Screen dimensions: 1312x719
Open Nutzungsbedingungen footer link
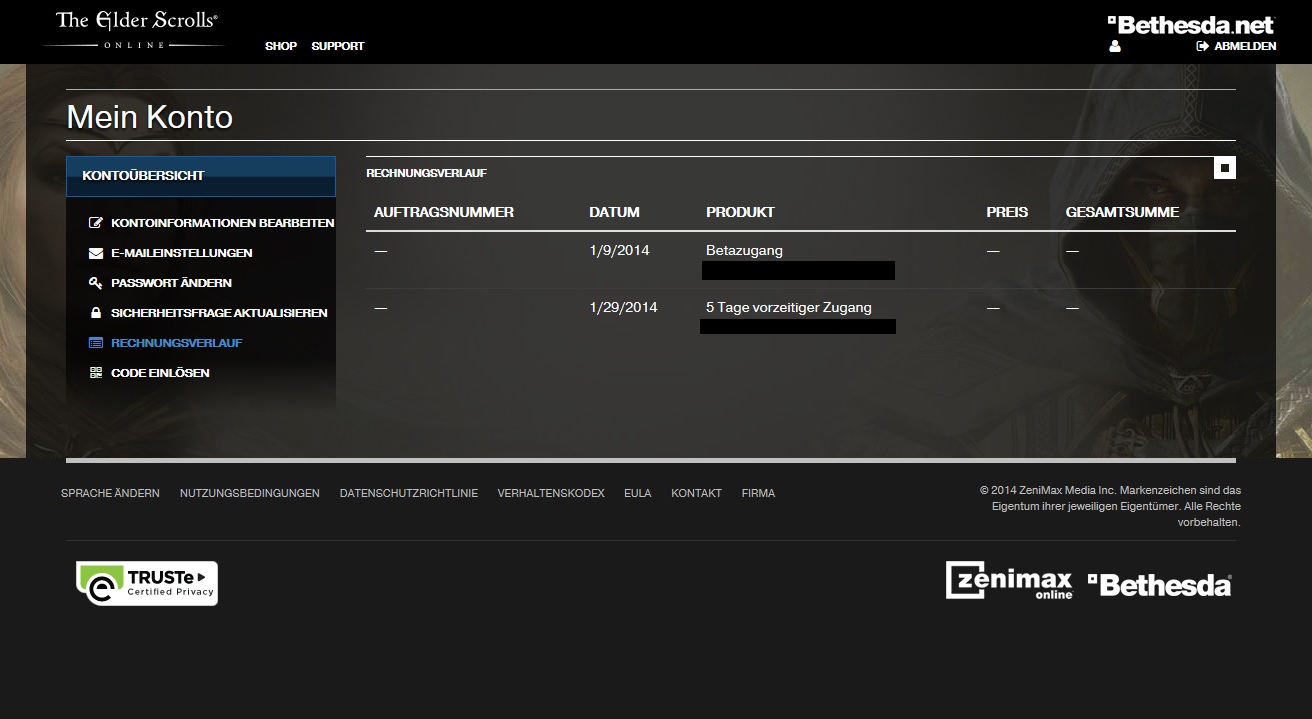[x=250, y=493]
